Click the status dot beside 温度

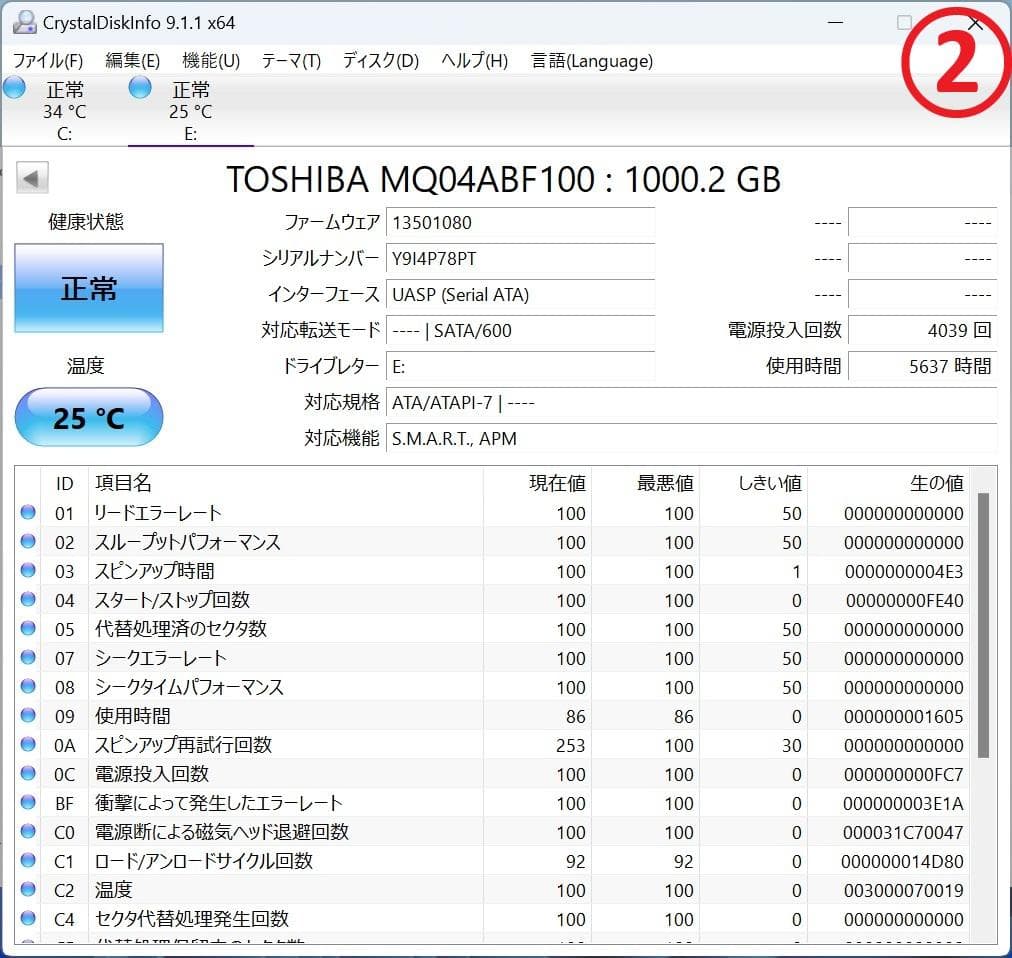[30, 890]
